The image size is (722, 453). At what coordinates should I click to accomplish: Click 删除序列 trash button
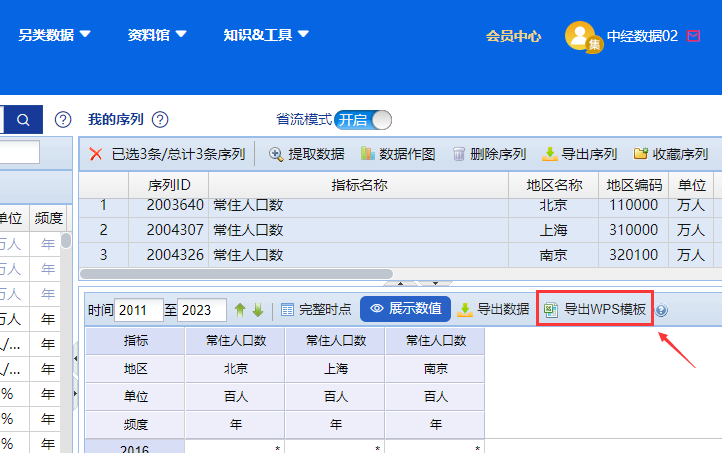(x=488, y=154)
